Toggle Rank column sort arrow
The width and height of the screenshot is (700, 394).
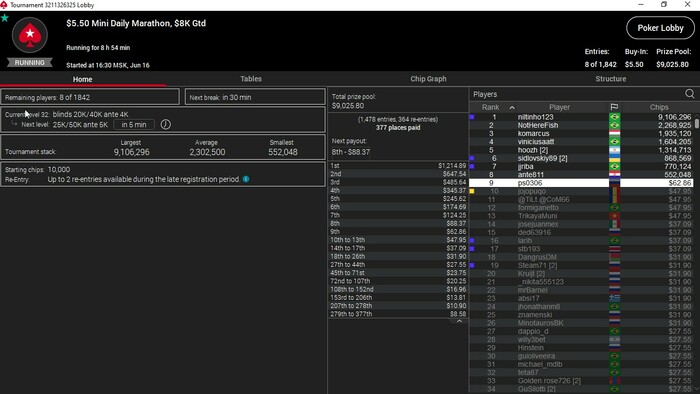coord(512,108)
